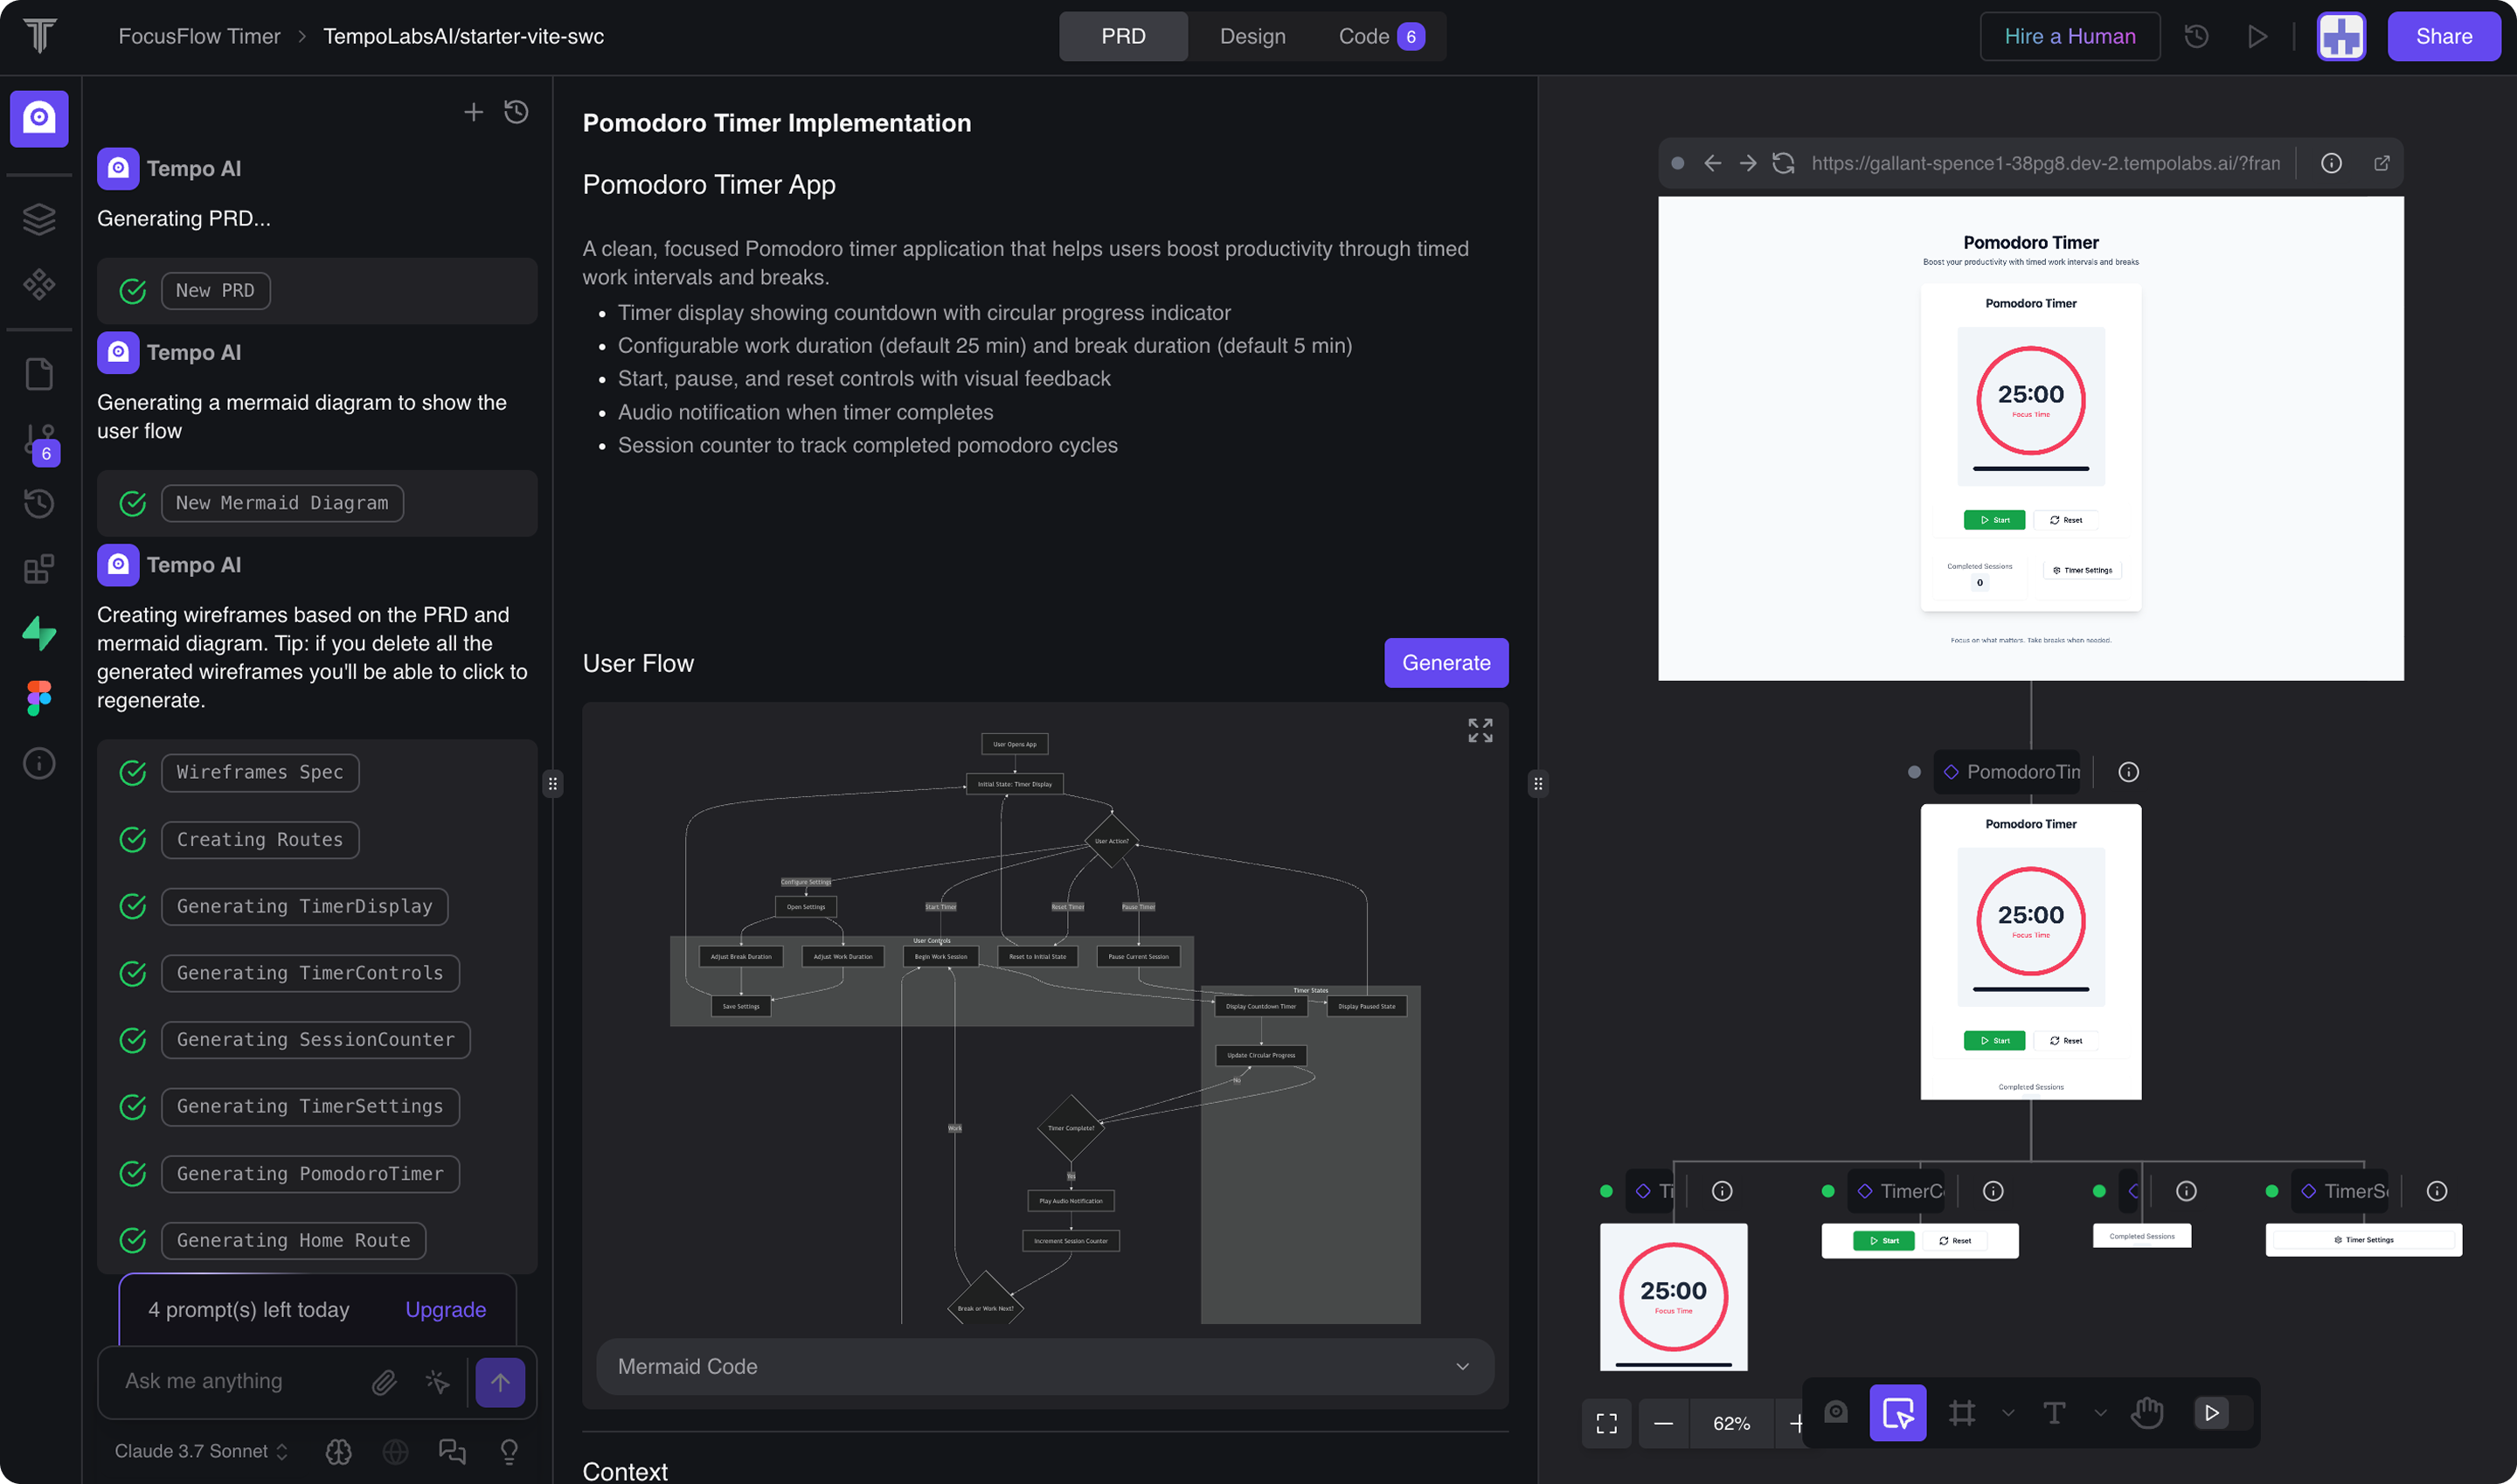2517x1484 pixels.
Task: Click the 62% zoom level
Action: point(1732,1424)
